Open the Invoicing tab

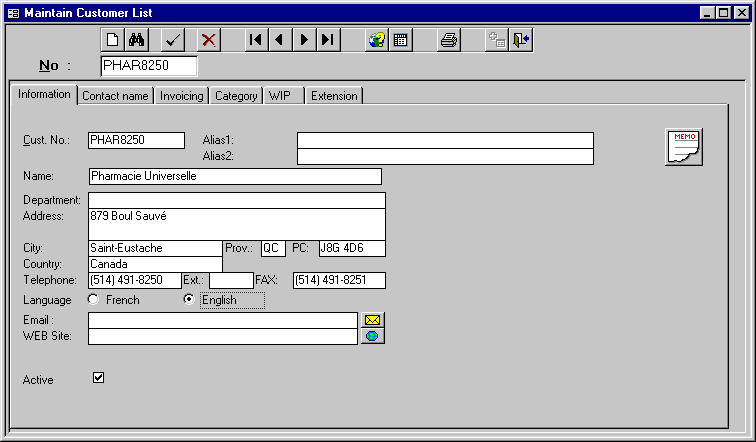point(182,96)
